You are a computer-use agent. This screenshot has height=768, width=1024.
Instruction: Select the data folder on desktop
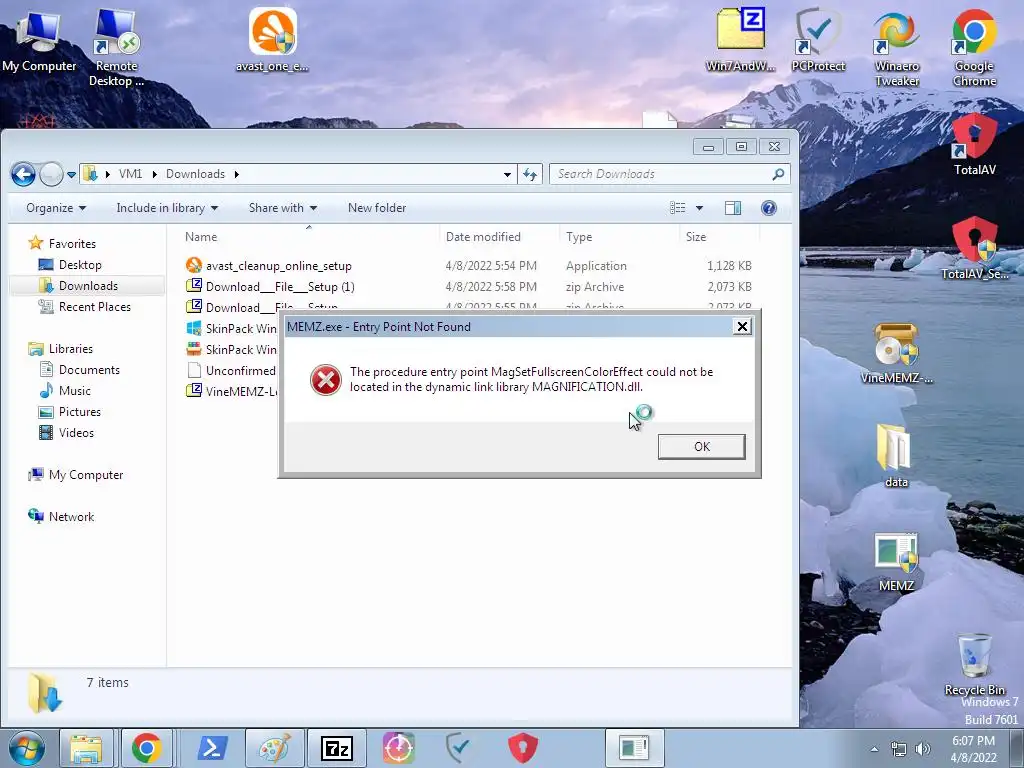point(896,456)
